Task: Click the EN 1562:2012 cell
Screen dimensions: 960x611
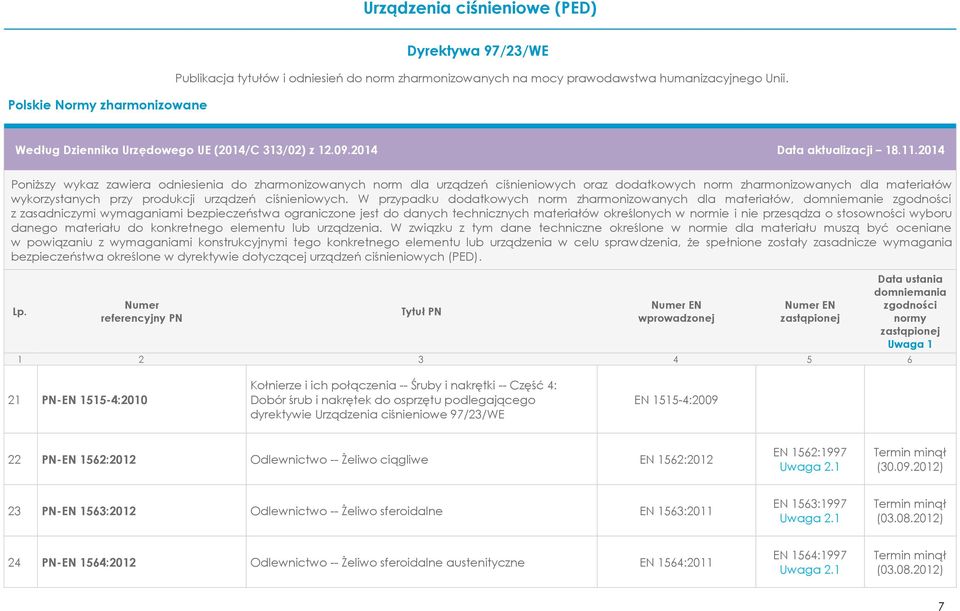Action: point(676,460)
